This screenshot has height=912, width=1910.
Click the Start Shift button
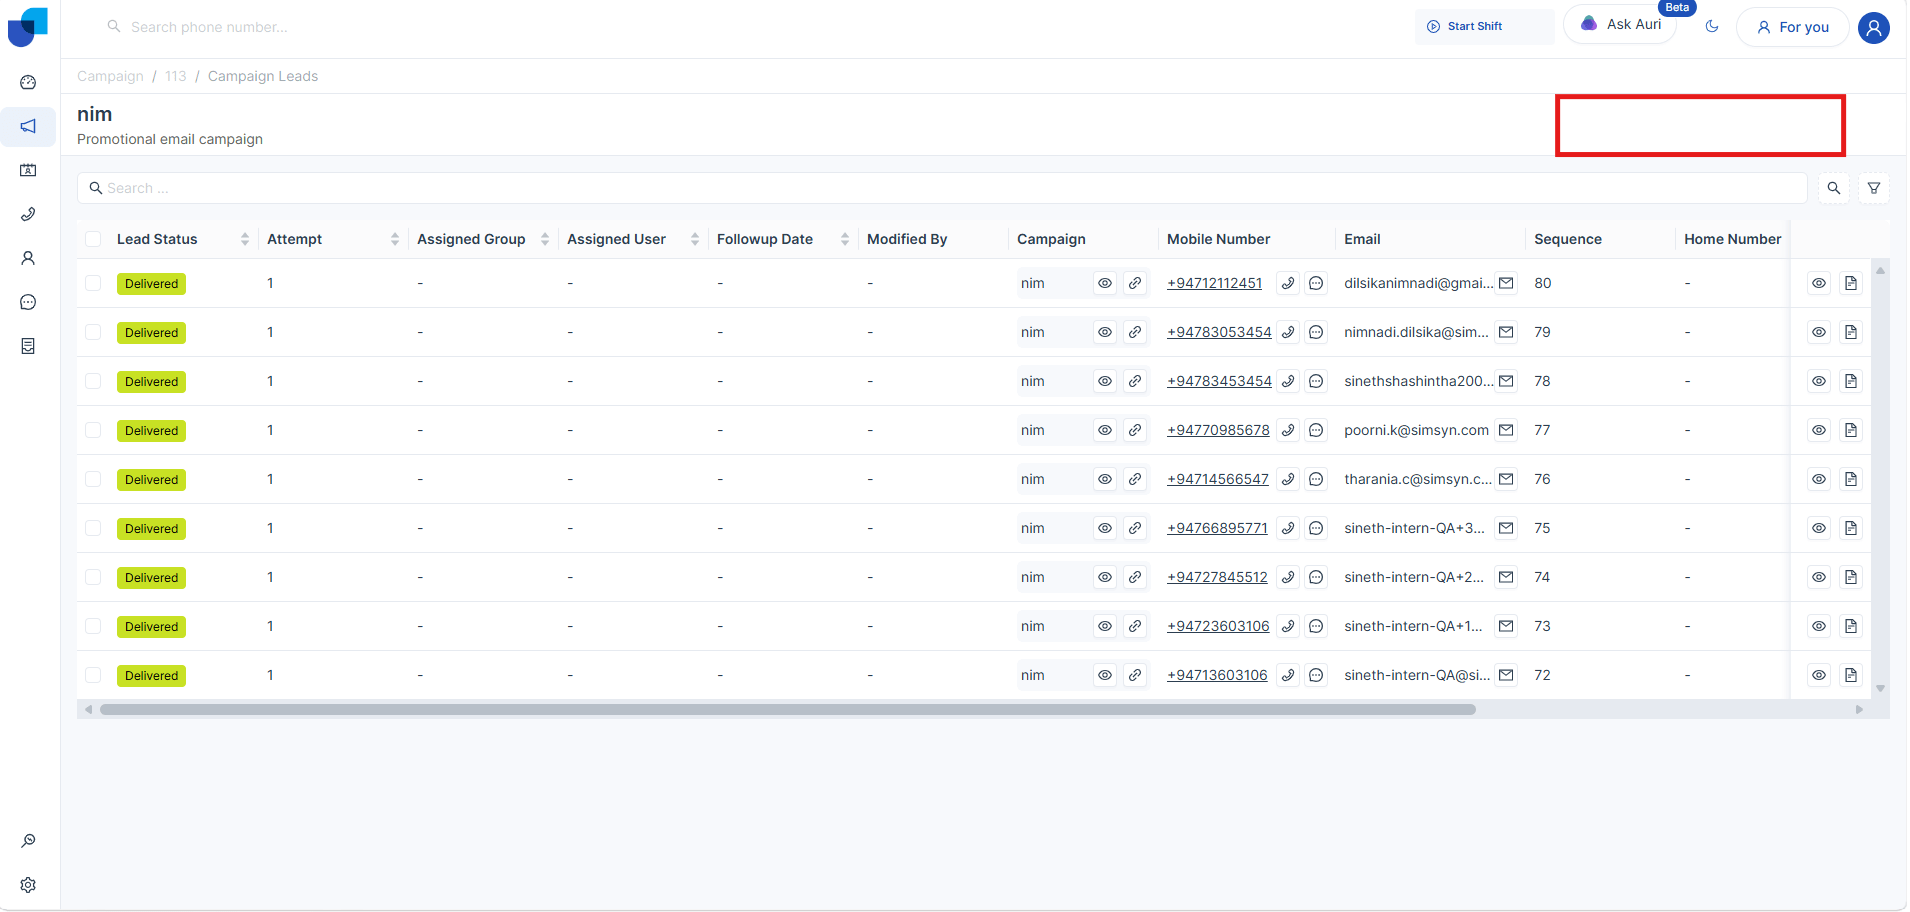tap(1465, 27)
